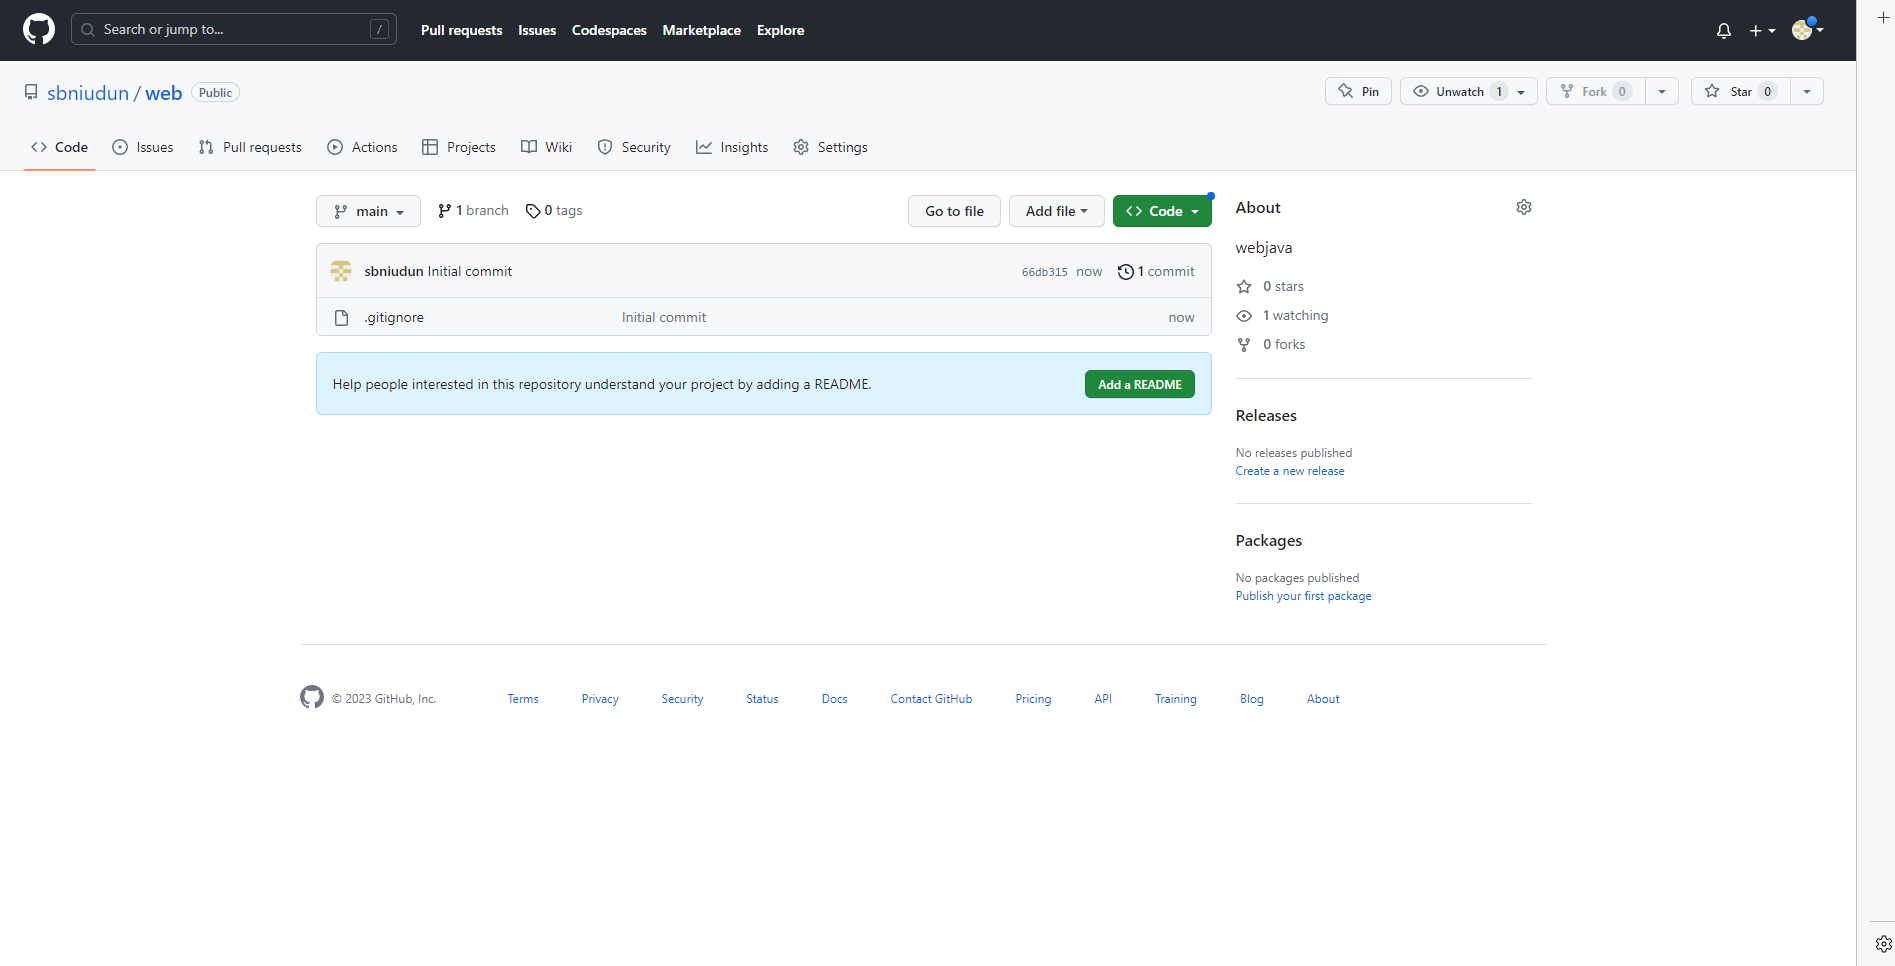
Task: Click Create a new release link
Action: (1290, 471)
